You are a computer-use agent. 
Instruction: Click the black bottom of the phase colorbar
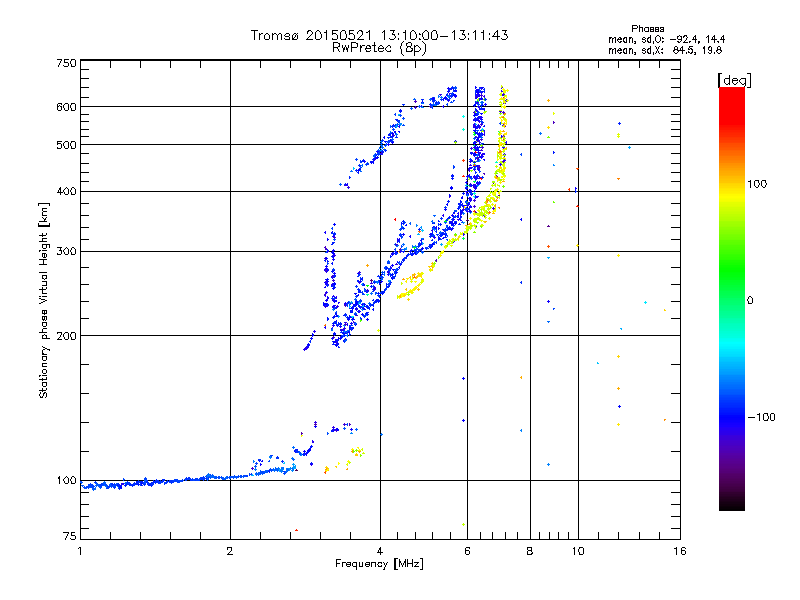tap(732, 504)
